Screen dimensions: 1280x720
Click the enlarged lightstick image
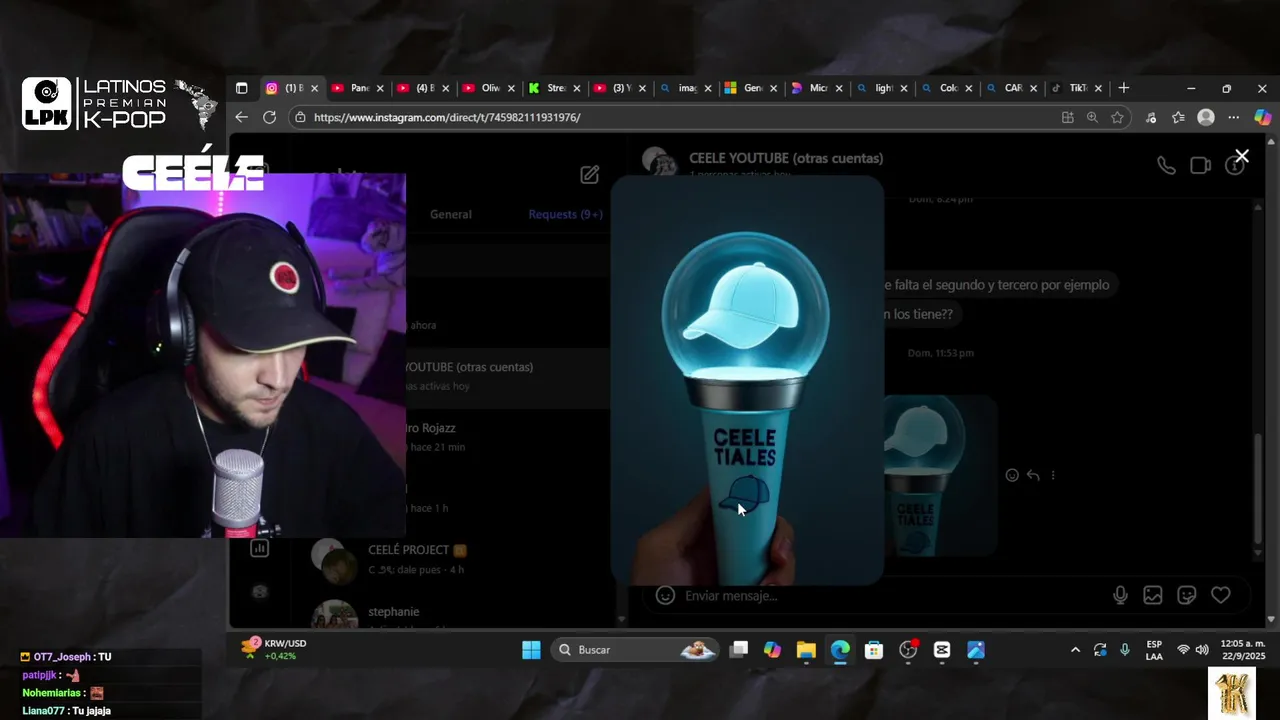(x=748, y=380)
